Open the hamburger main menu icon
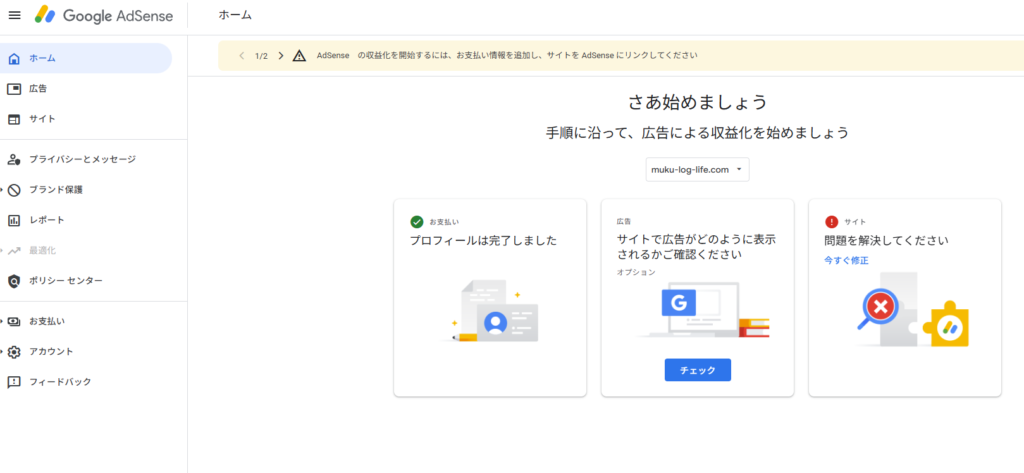Screen dimensions: 1024x473 tap(14, 15)
